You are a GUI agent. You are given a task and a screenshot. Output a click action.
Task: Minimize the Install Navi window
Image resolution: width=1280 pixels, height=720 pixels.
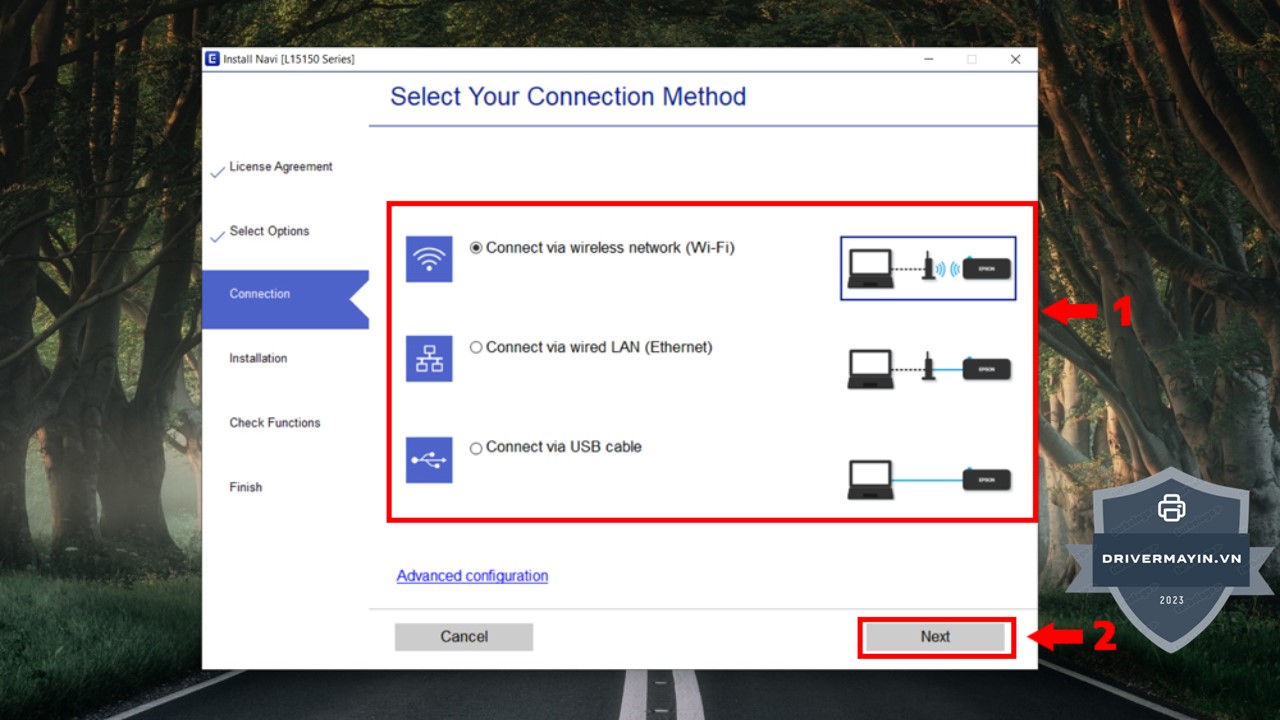pyautogui.click(x=929, y=60)
